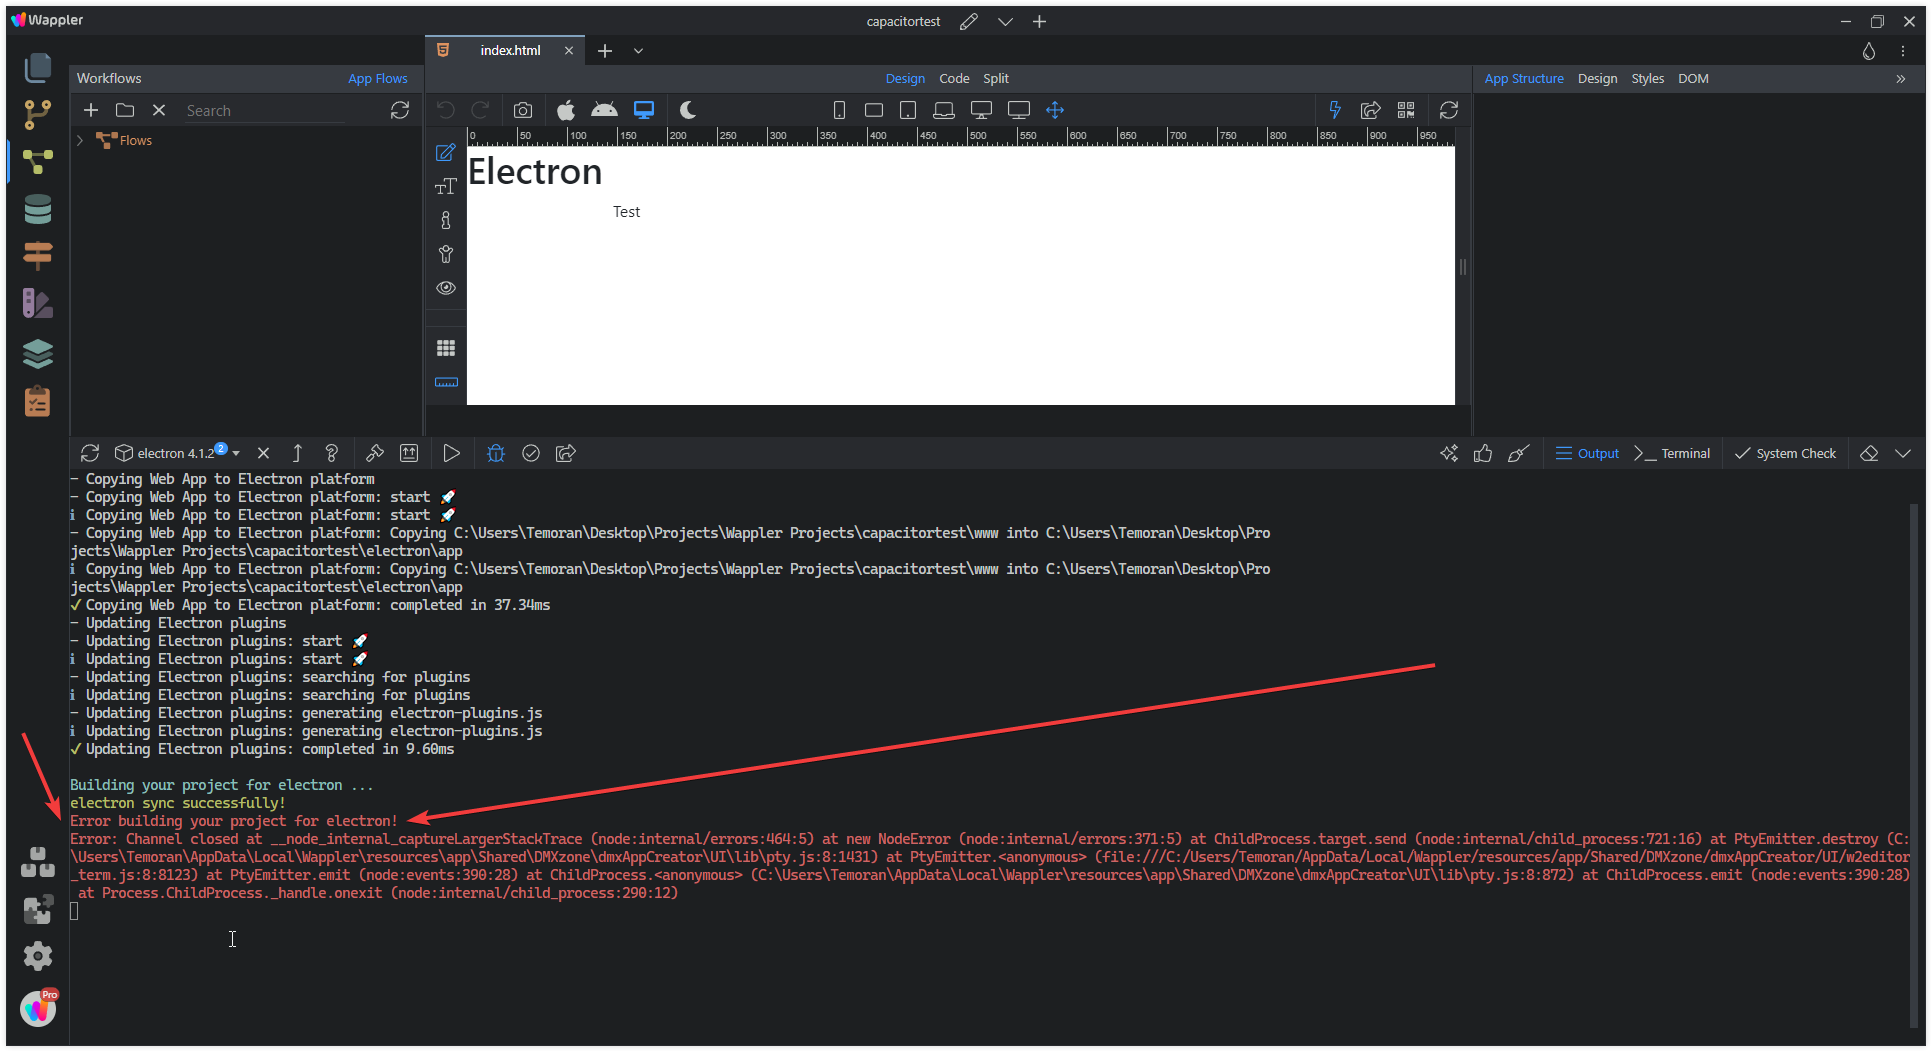Click the debug bug icon

coord(496,453)
